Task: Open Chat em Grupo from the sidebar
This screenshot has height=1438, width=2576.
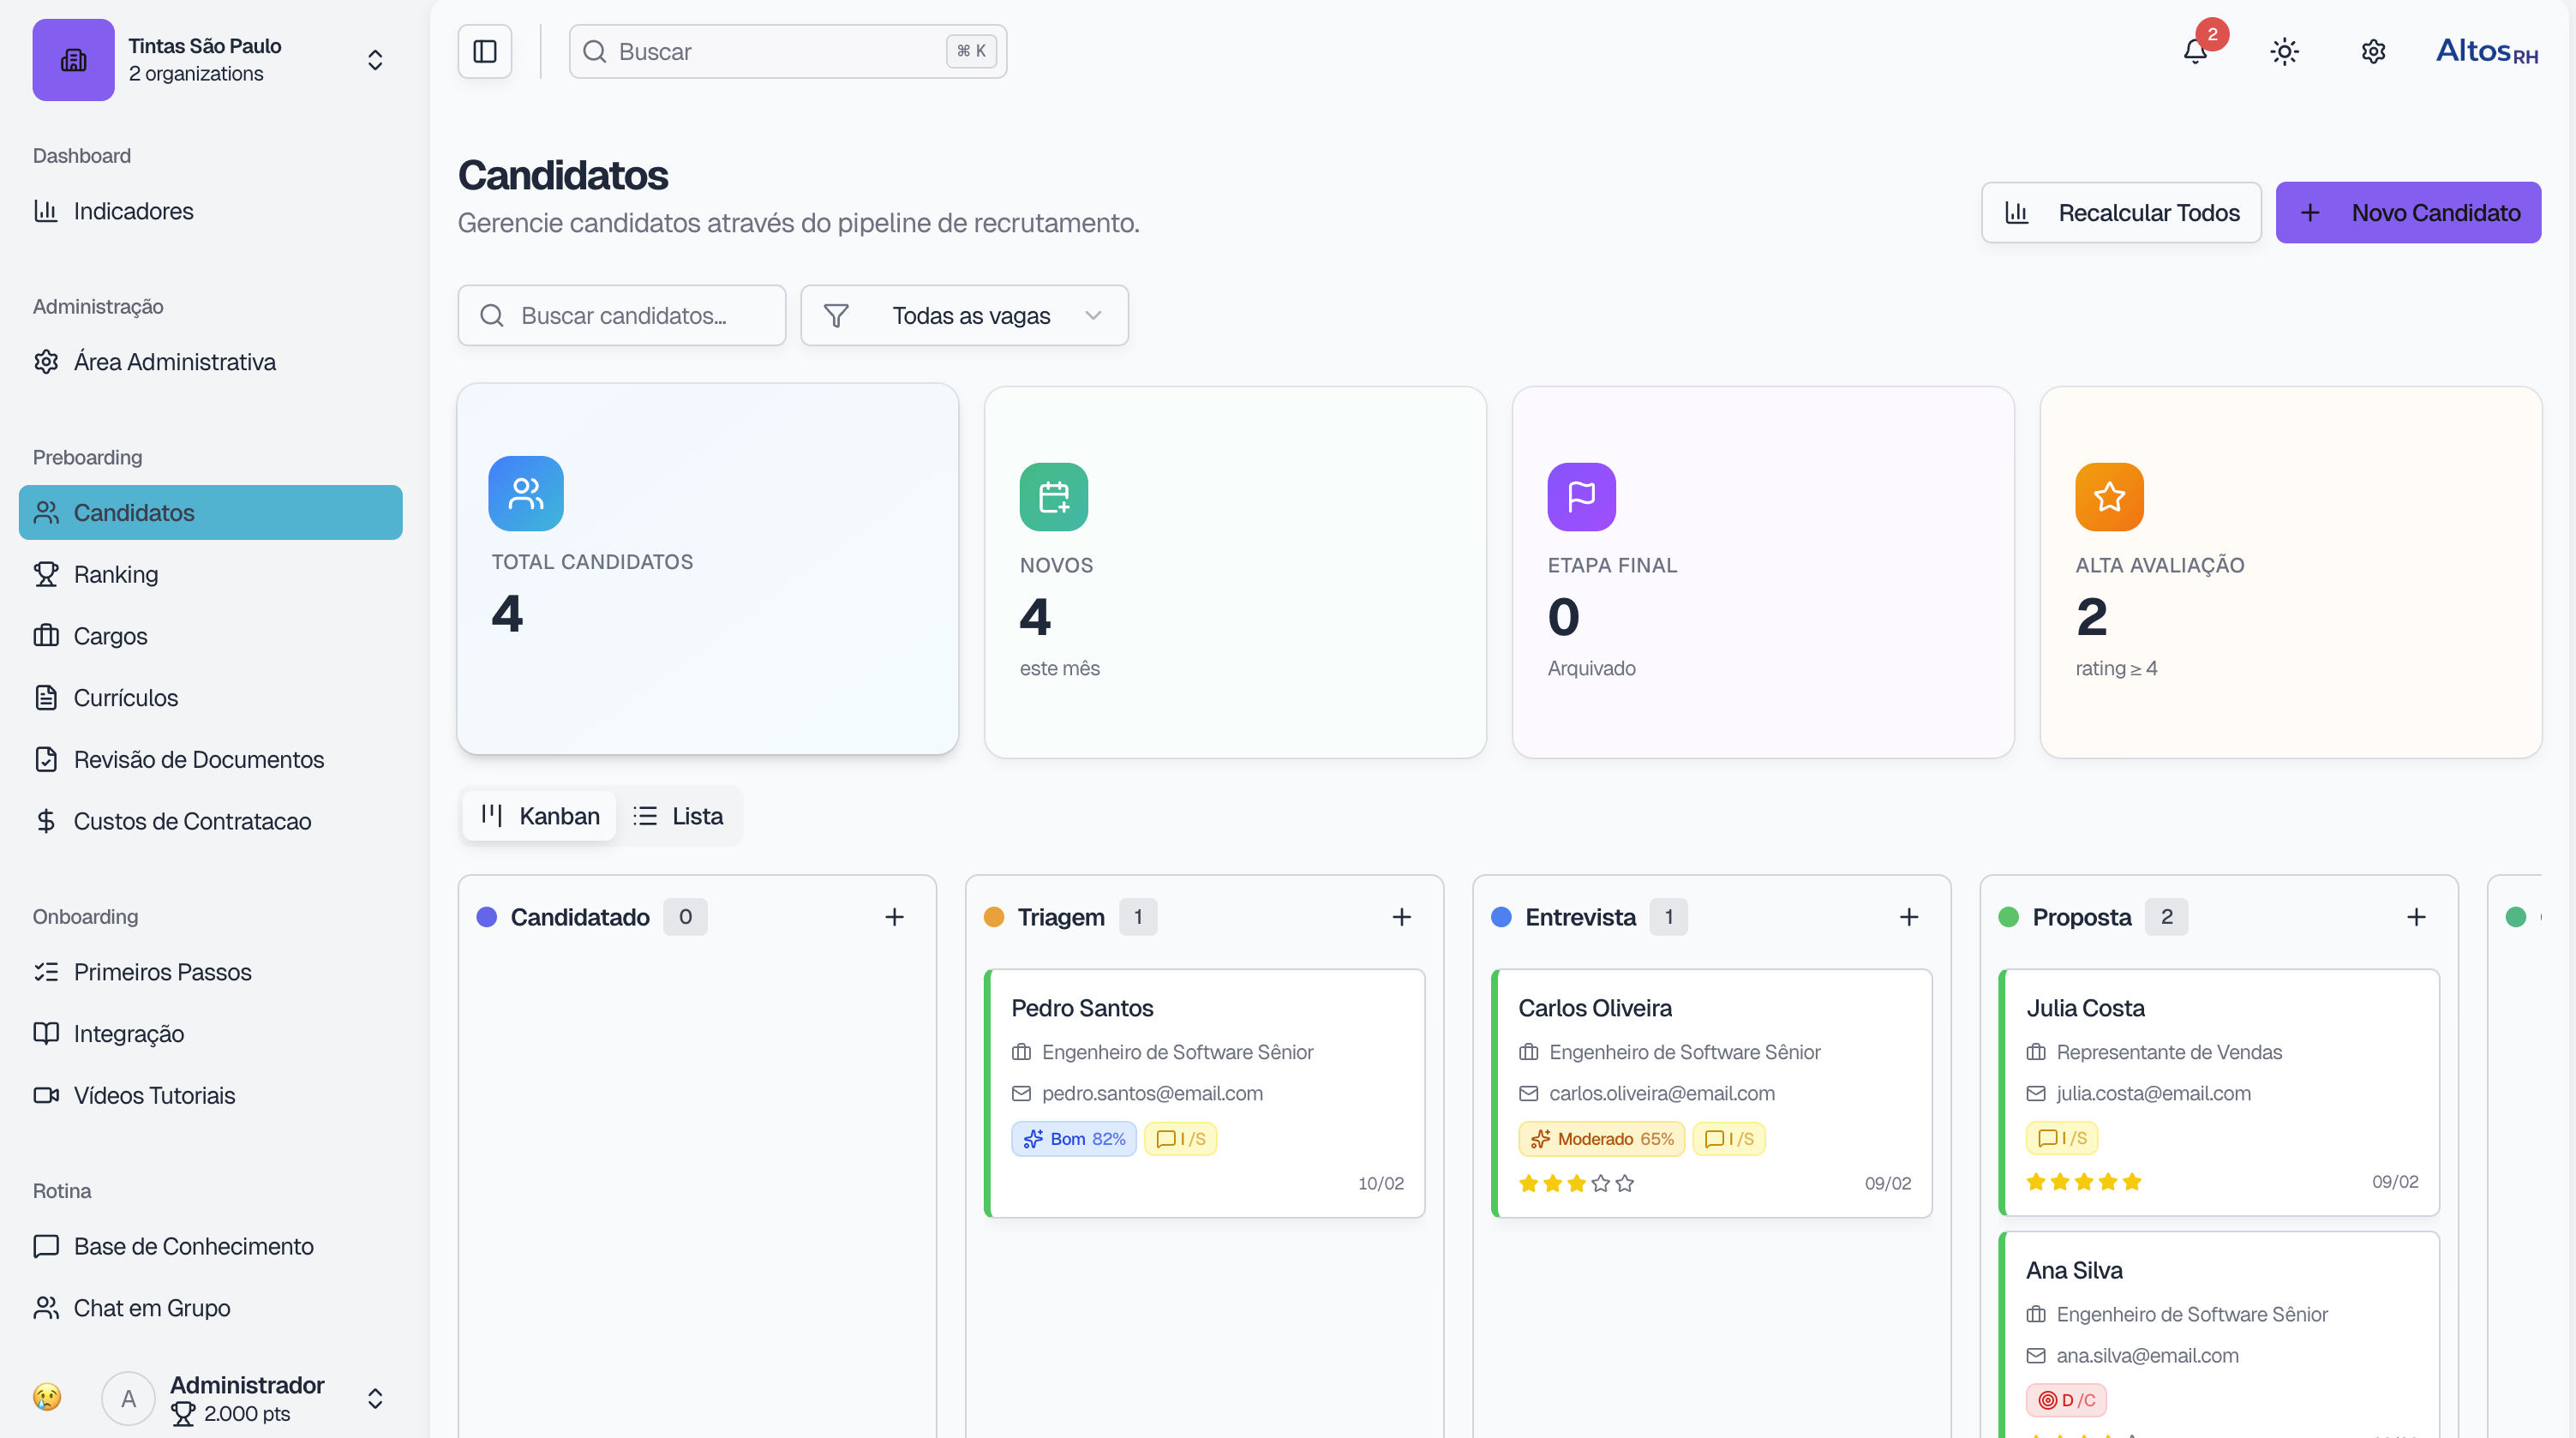Action: pyautogui.click(x=152, y=1307)
